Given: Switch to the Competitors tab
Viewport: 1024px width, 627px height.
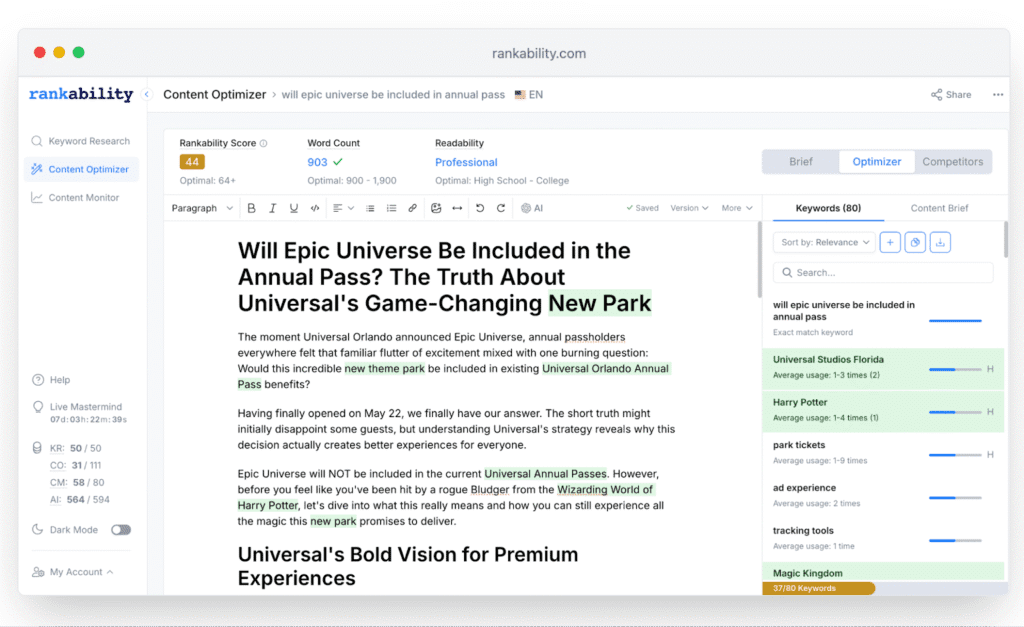Looking at the screenshot, I should coord(952,162).
